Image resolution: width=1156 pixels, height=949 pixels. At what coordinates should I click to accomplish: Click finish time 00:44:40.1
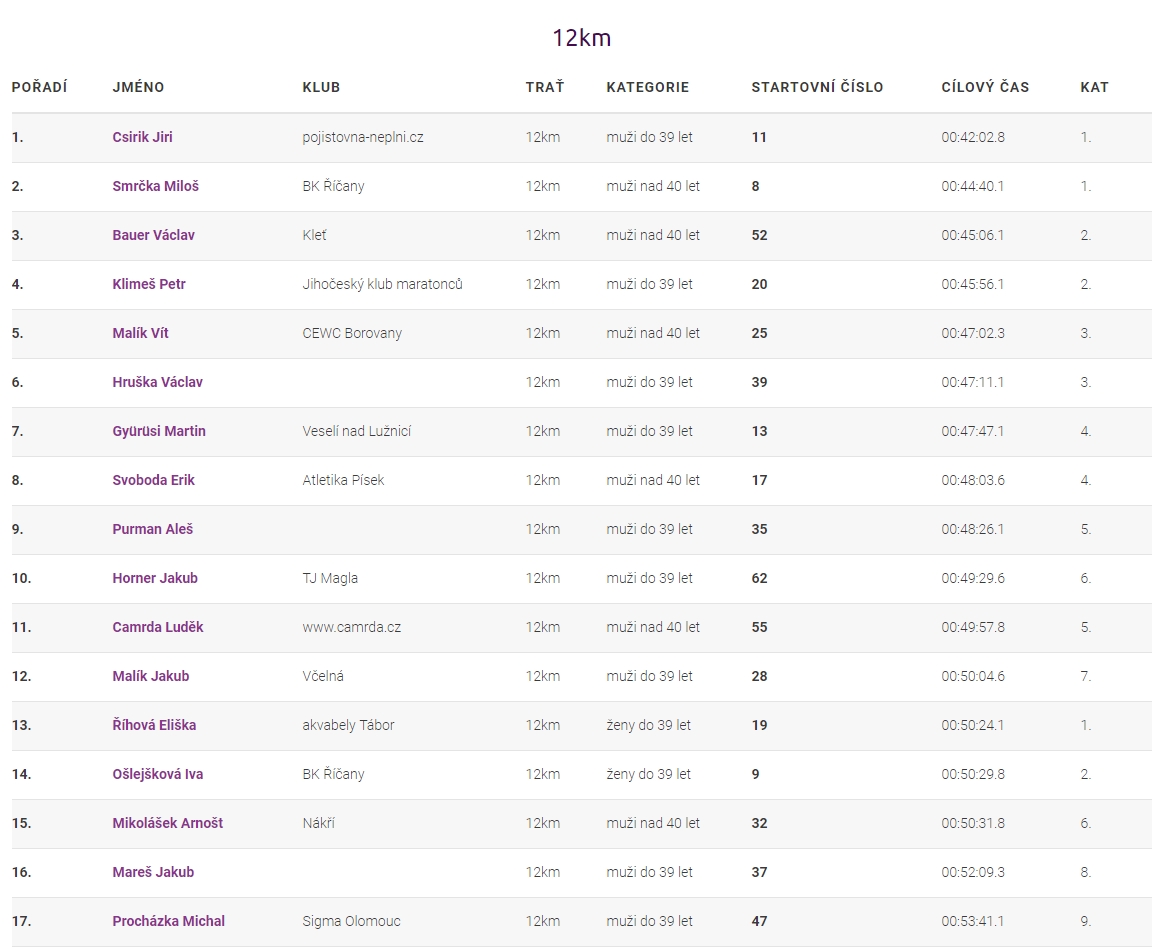972,186
